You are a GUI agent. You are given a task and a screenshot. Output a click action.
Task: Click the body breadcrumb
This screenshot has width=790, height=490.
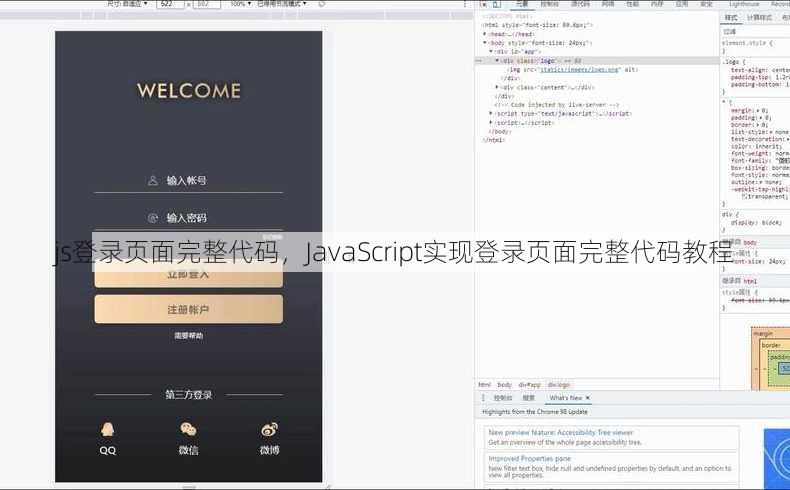tap(504, 385)
